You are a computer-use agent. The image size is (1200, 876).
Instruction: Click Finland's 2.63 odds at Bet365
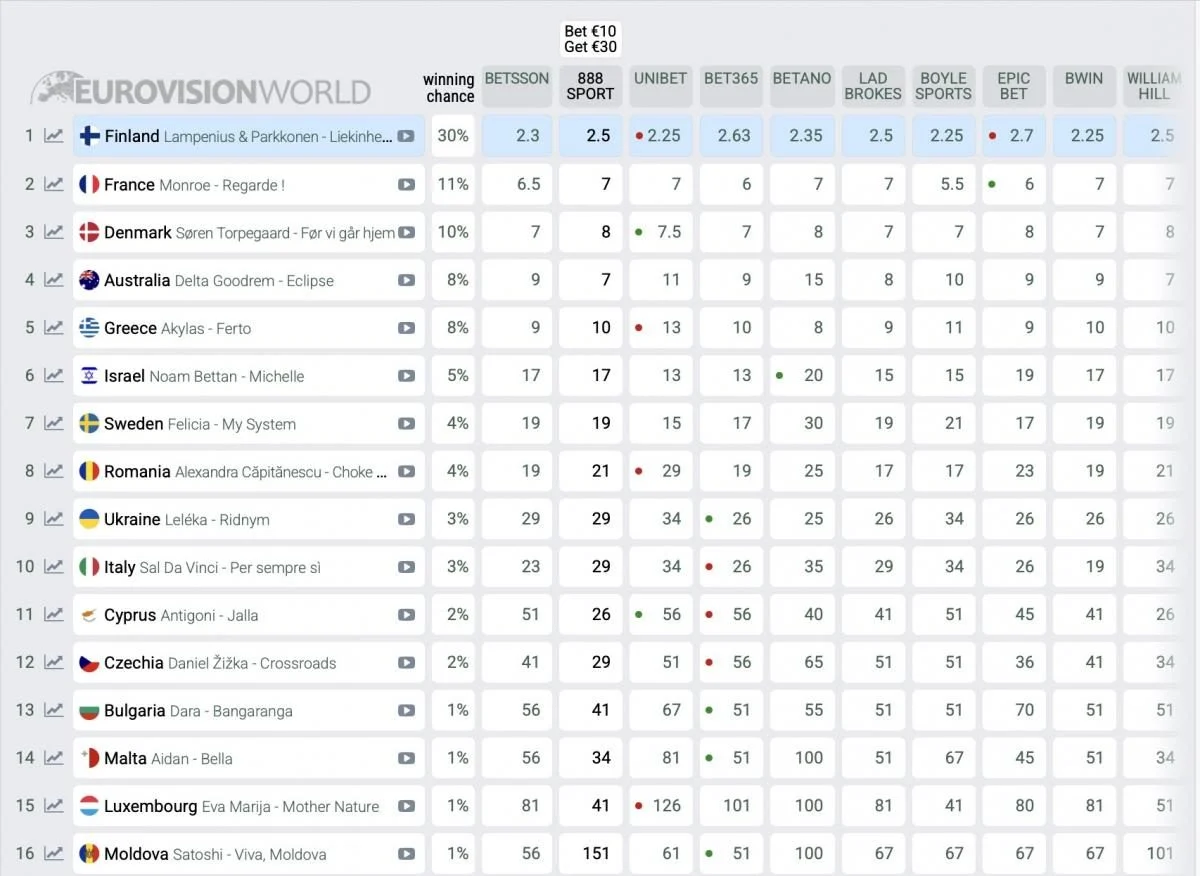click(733, 136)
